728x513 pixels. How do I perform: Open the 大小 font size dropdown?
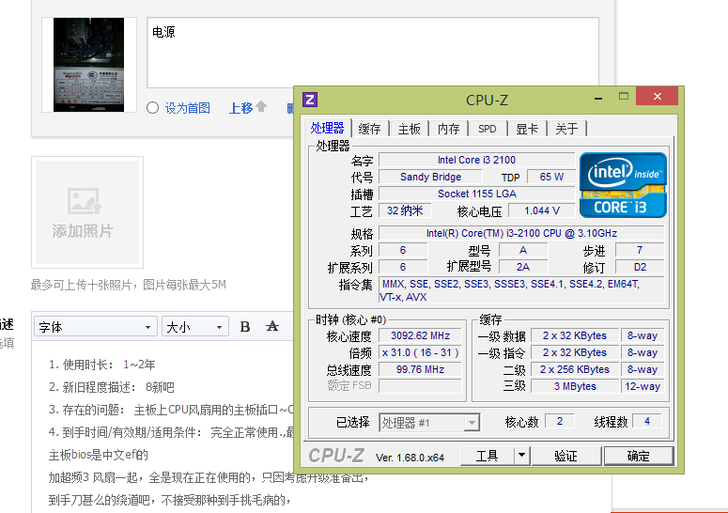pyautogui.click(x=194, y=327)
